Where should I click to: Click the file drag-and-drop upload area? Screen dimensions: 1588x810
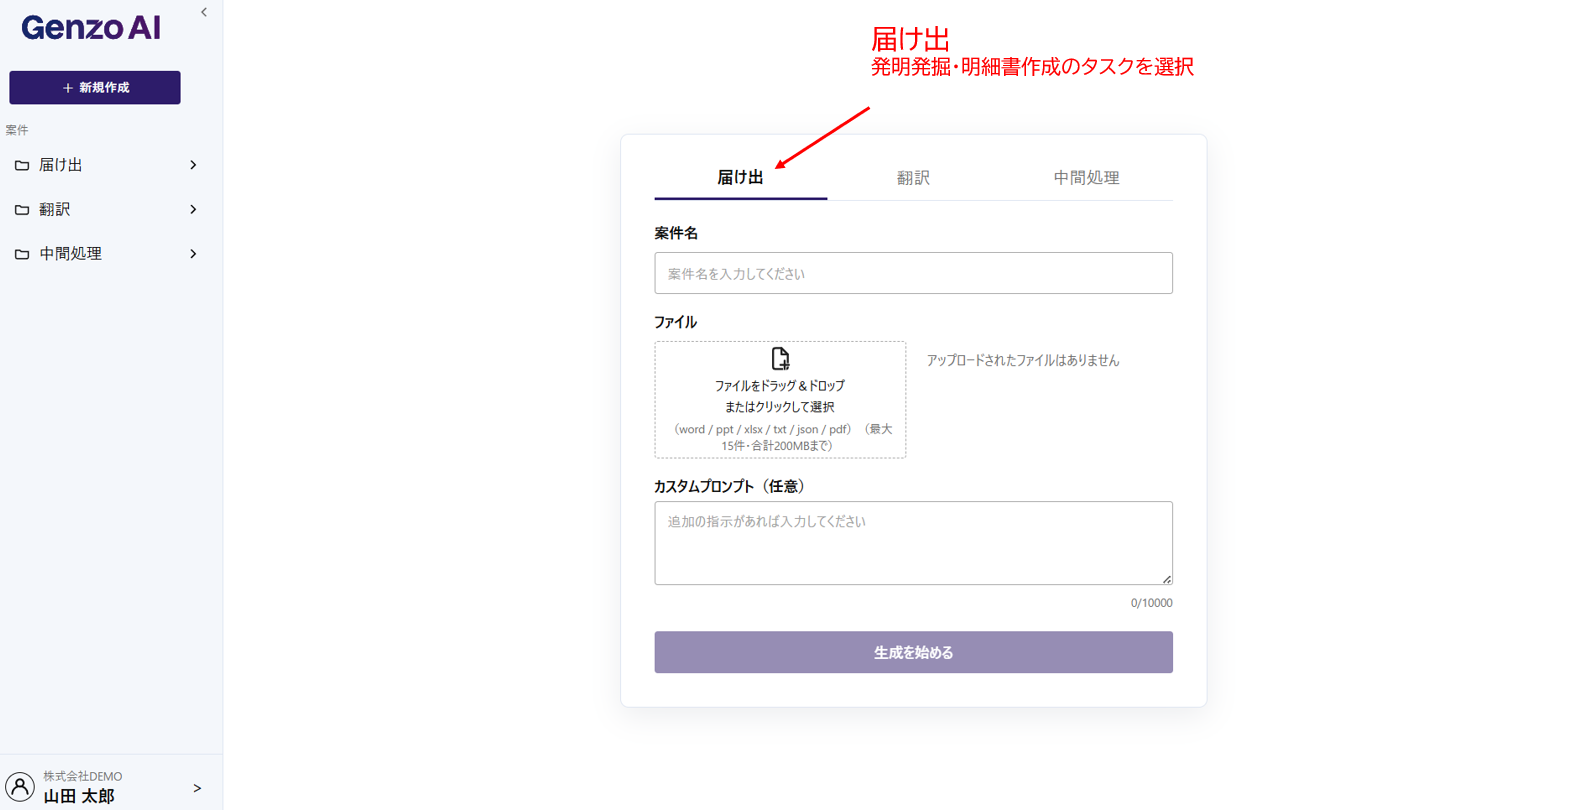[x=780, y=400]
